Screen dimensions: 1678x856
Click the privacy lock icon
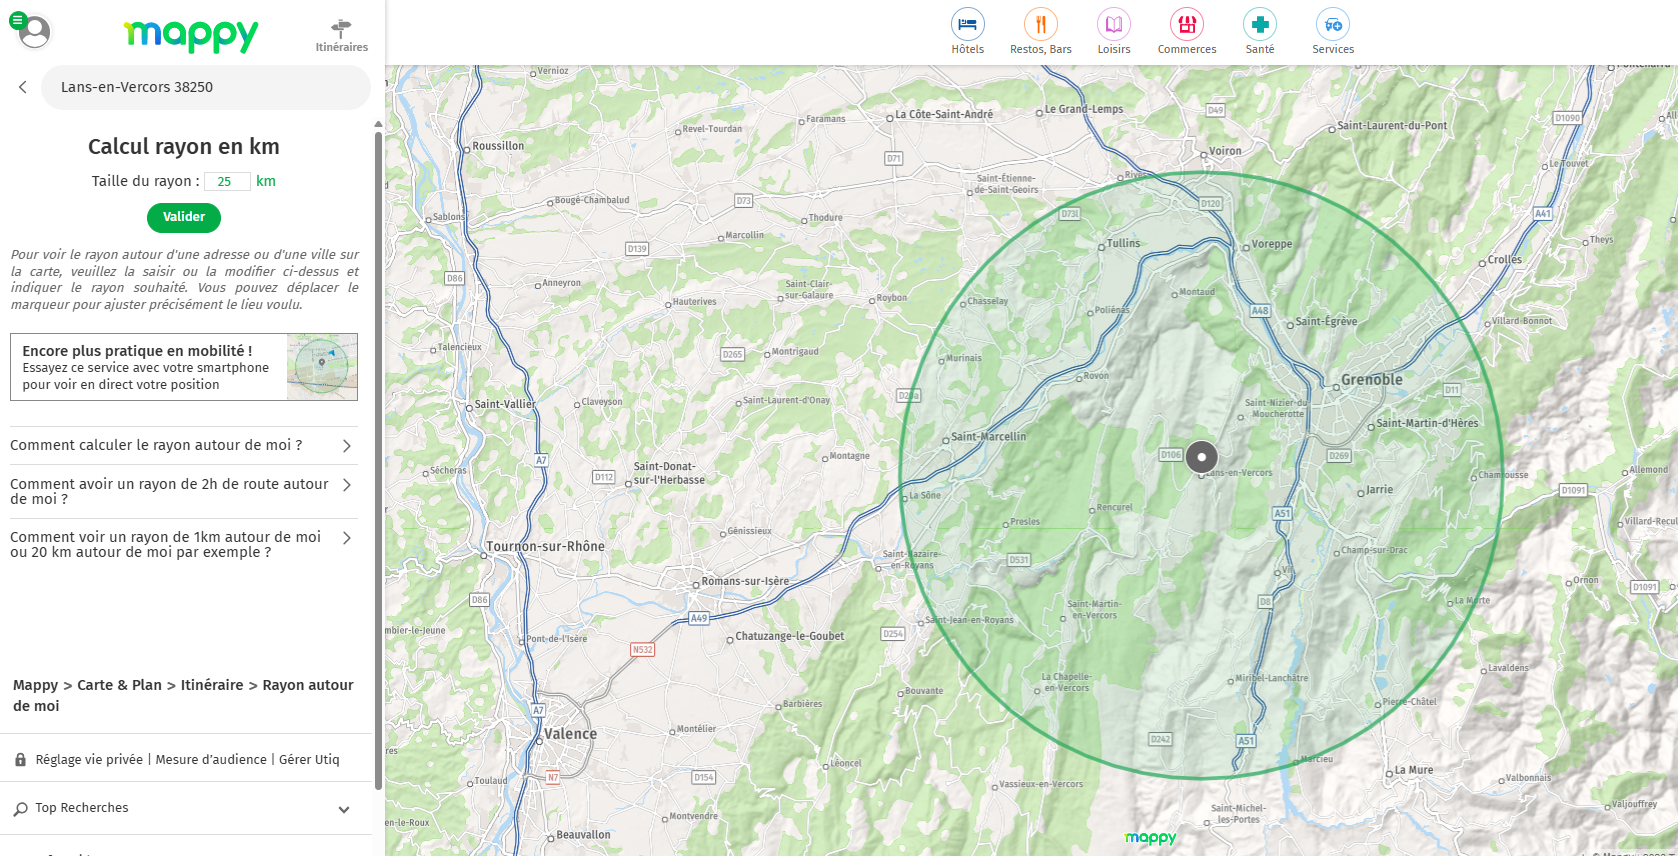[x=20, y=760]
